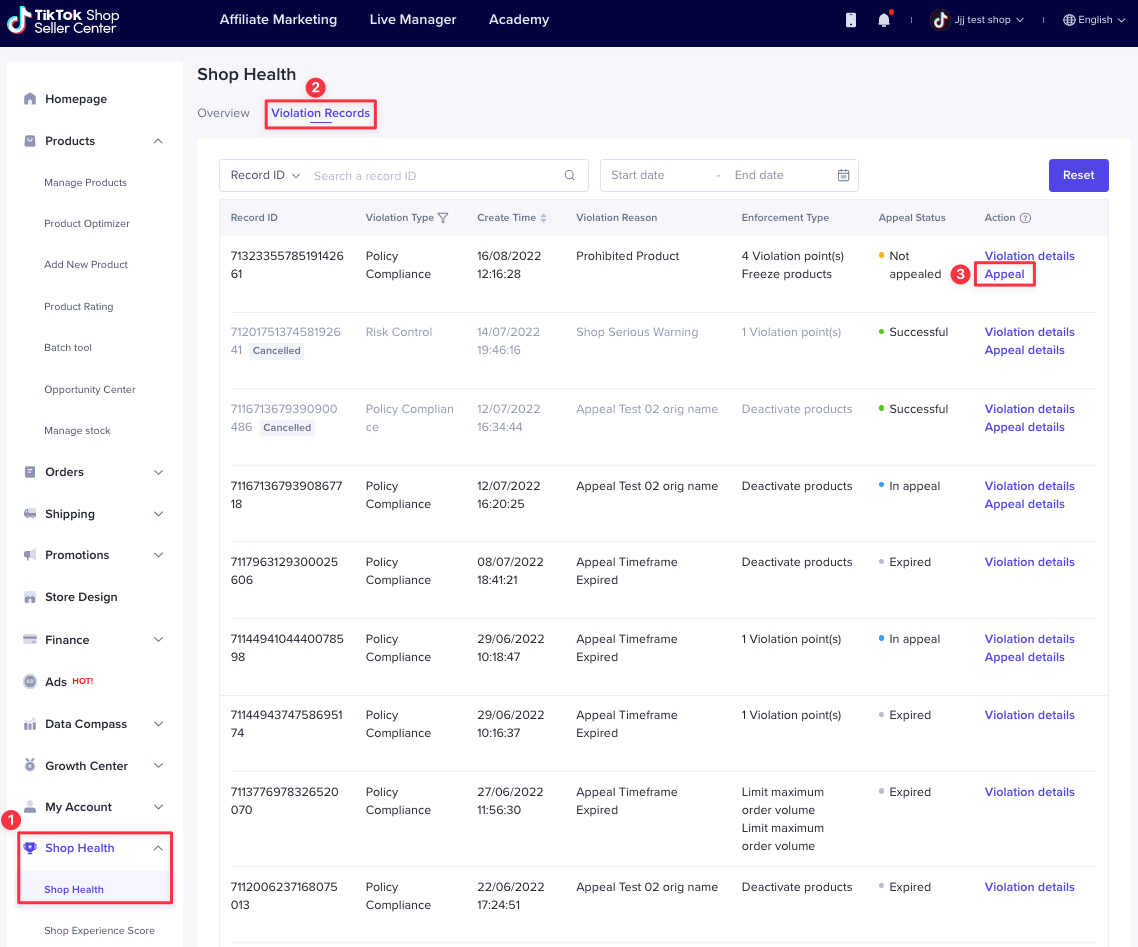Open the Record ID dropdown
Screen dimensions: 1138x947
(x=263, y=175)
